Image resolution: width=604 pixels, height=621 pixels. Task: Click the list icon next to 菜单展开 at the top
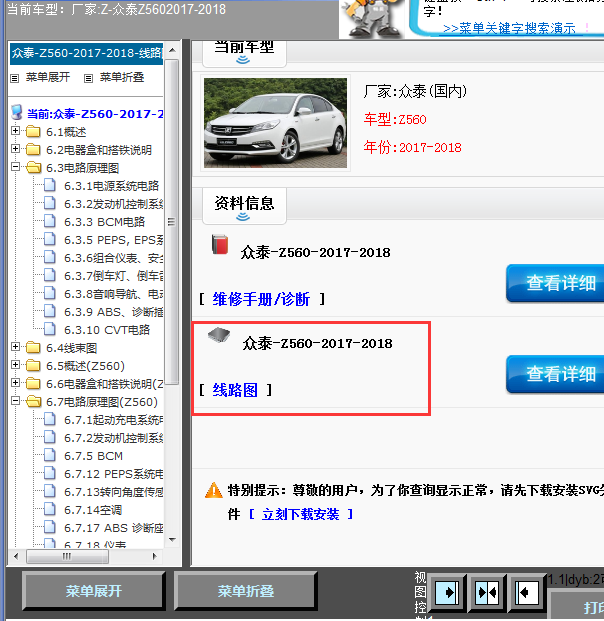click(15, 78)
